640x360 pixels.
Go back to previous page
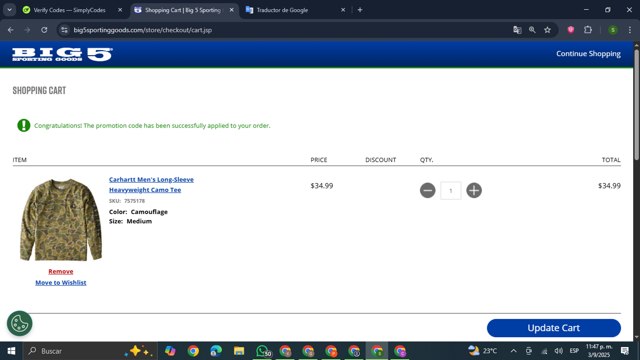pyautogui.click(x=11, y=30)
